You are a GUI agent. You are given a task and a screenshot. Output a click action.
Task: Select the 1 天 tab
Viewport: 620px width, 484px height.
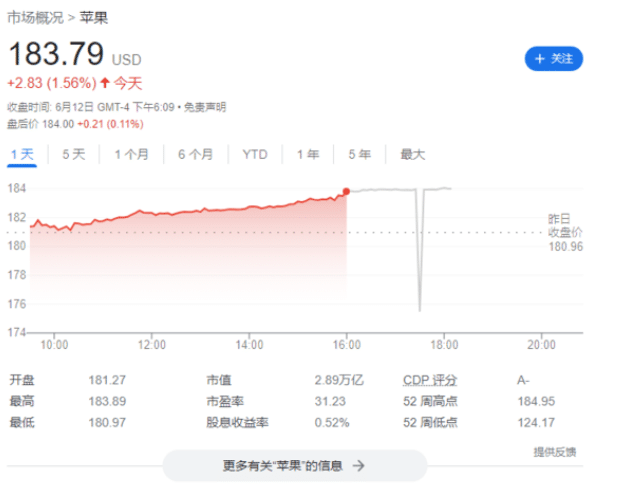click(22, 154)
